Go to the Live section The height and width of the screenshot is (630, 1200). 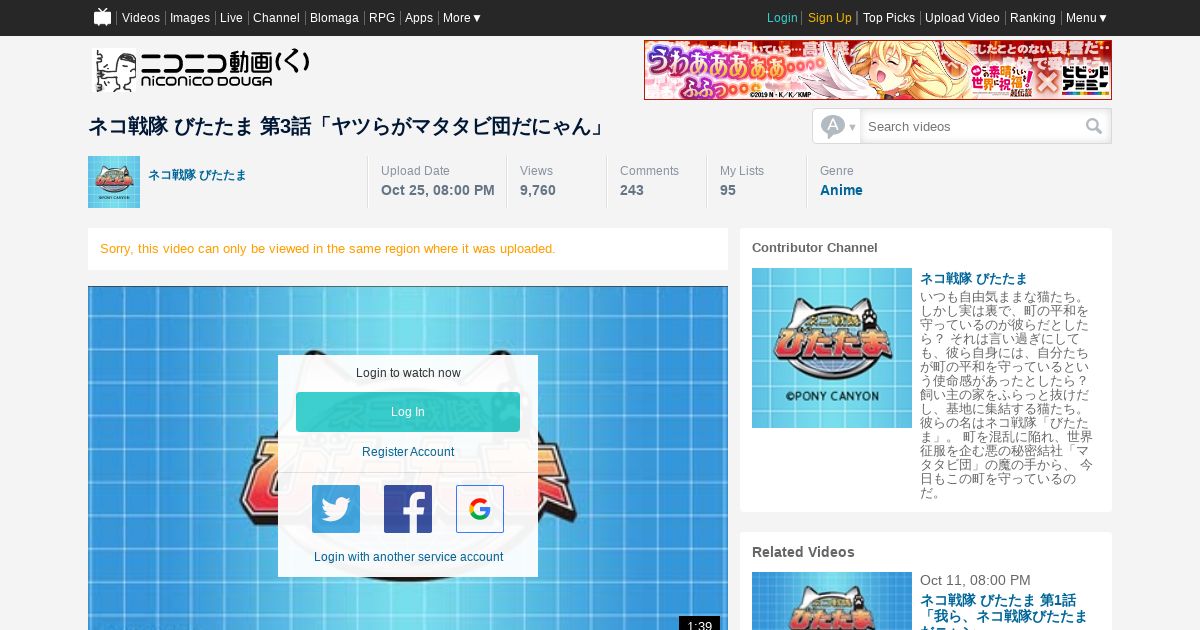click(231, 18)
